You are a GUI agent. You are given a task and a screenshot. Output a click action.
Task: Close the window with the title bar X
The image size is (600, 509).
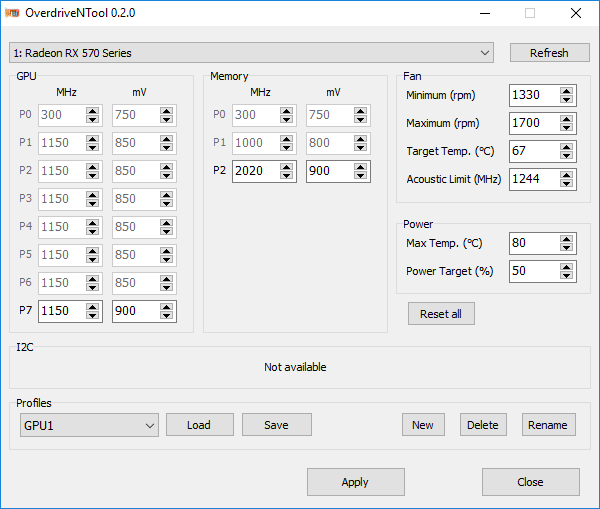coord(576,13)
